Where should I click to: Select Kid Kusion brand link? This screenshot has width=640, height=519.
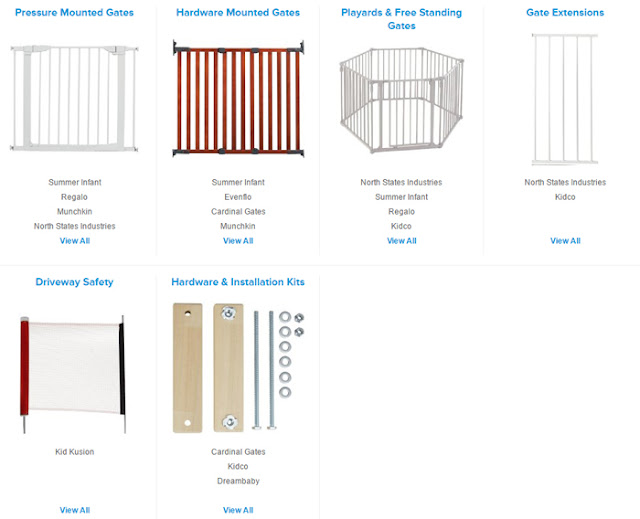coord(75,452)
